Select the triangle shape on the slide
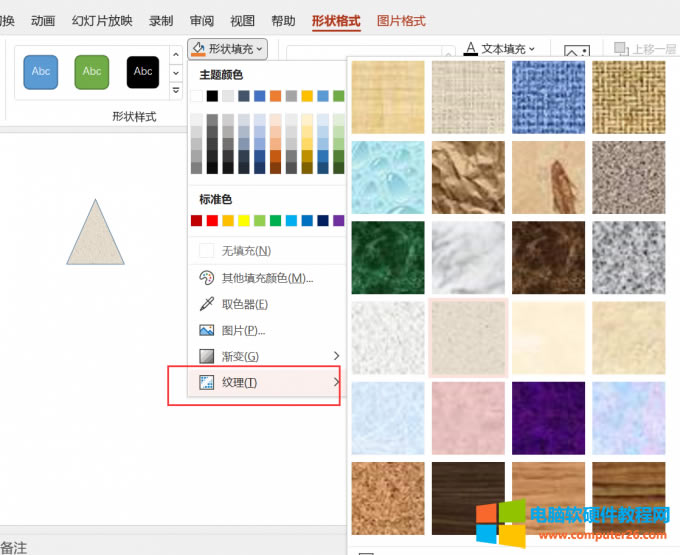 95,238
